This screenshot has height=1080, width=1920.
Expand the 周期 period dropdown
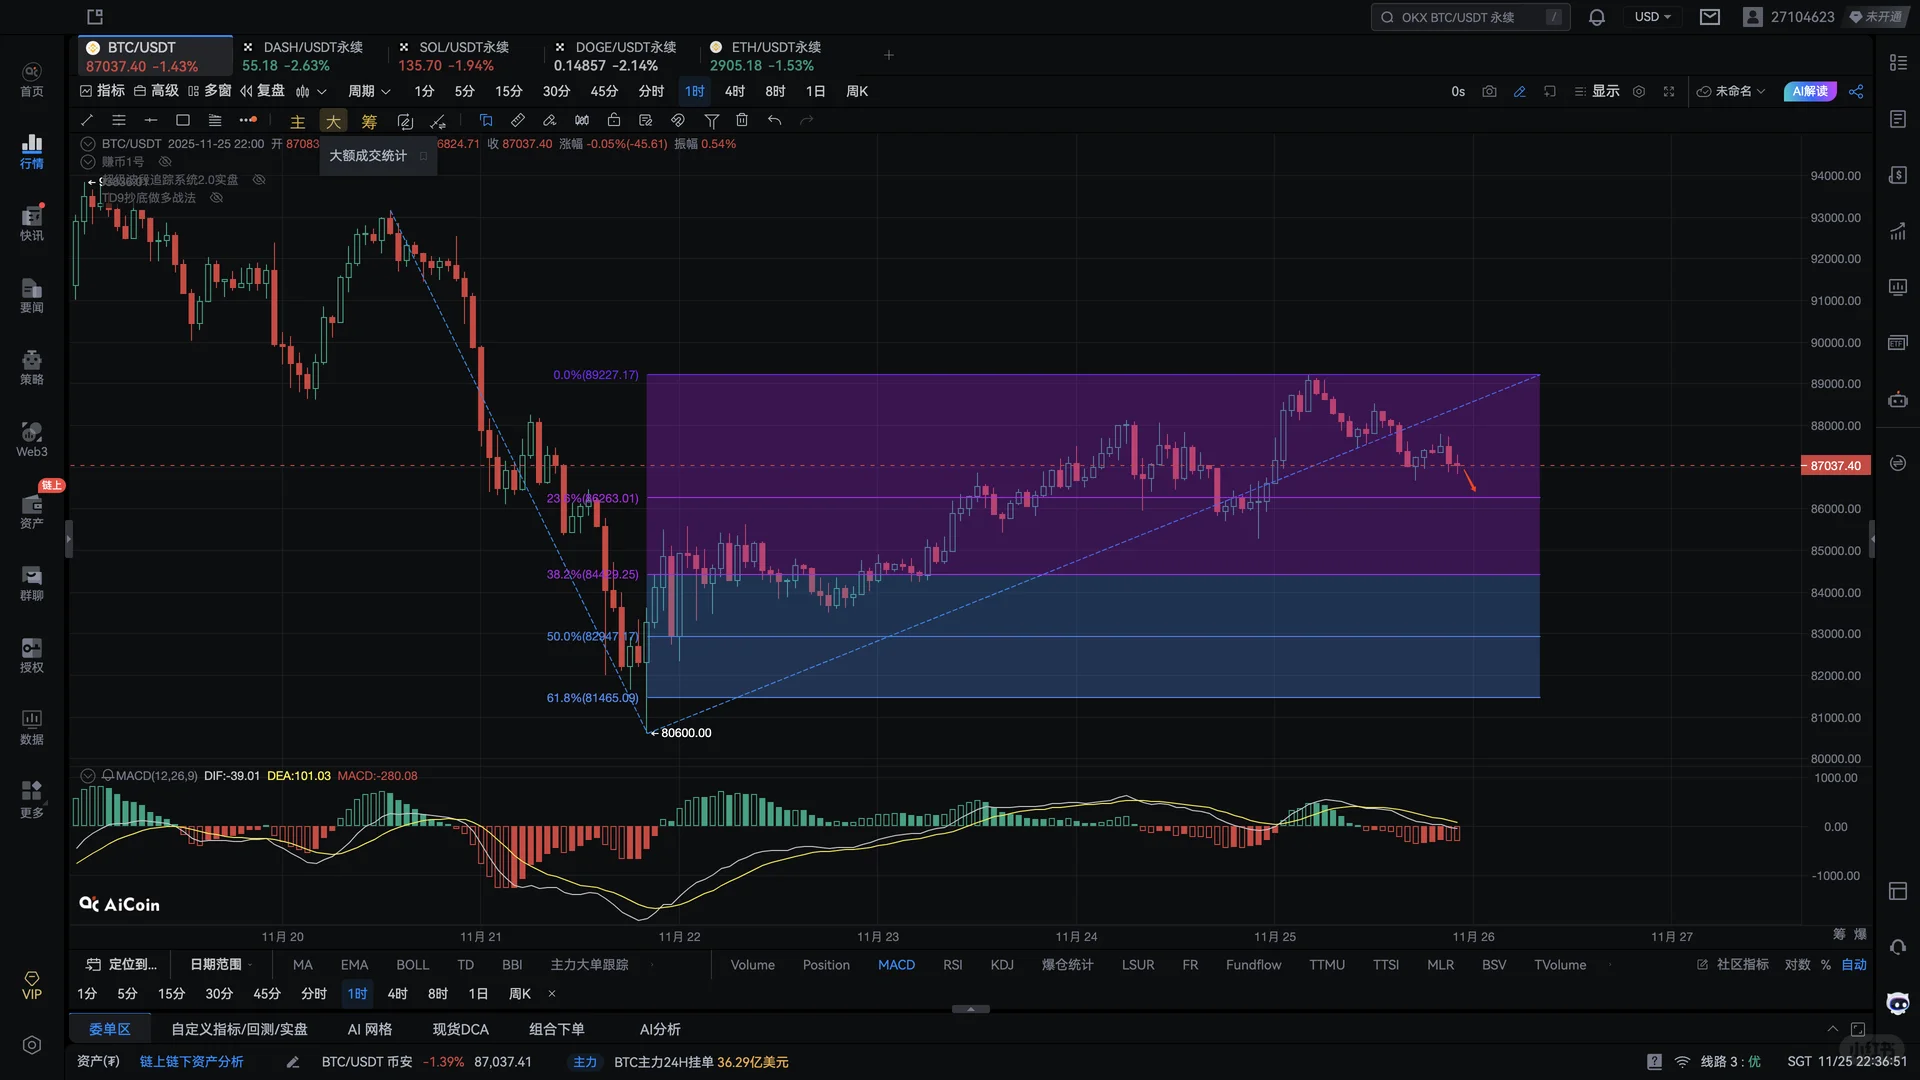(368, 91)
